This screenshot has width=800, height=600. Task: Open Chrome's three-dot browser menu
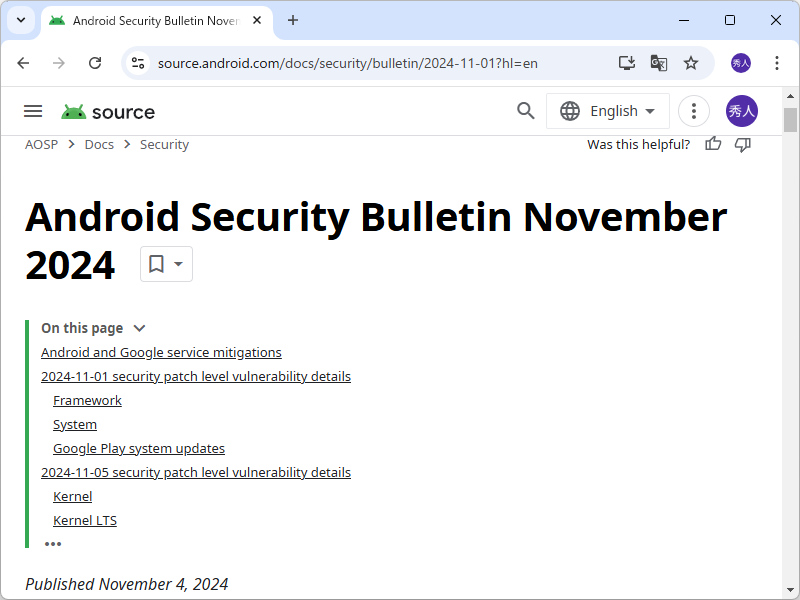pos(777,62)
